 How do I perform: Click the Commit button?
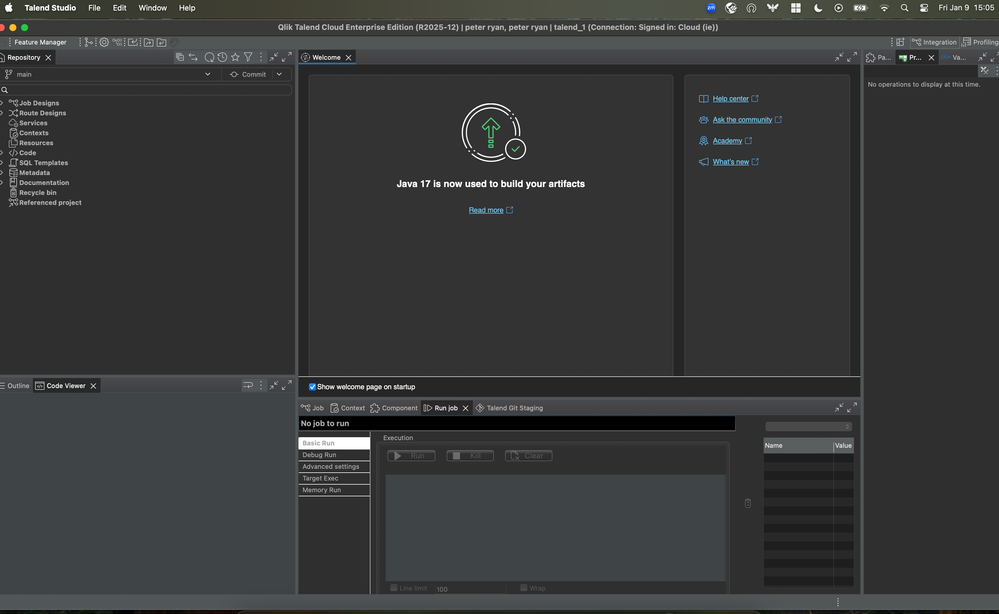(248, 74)
